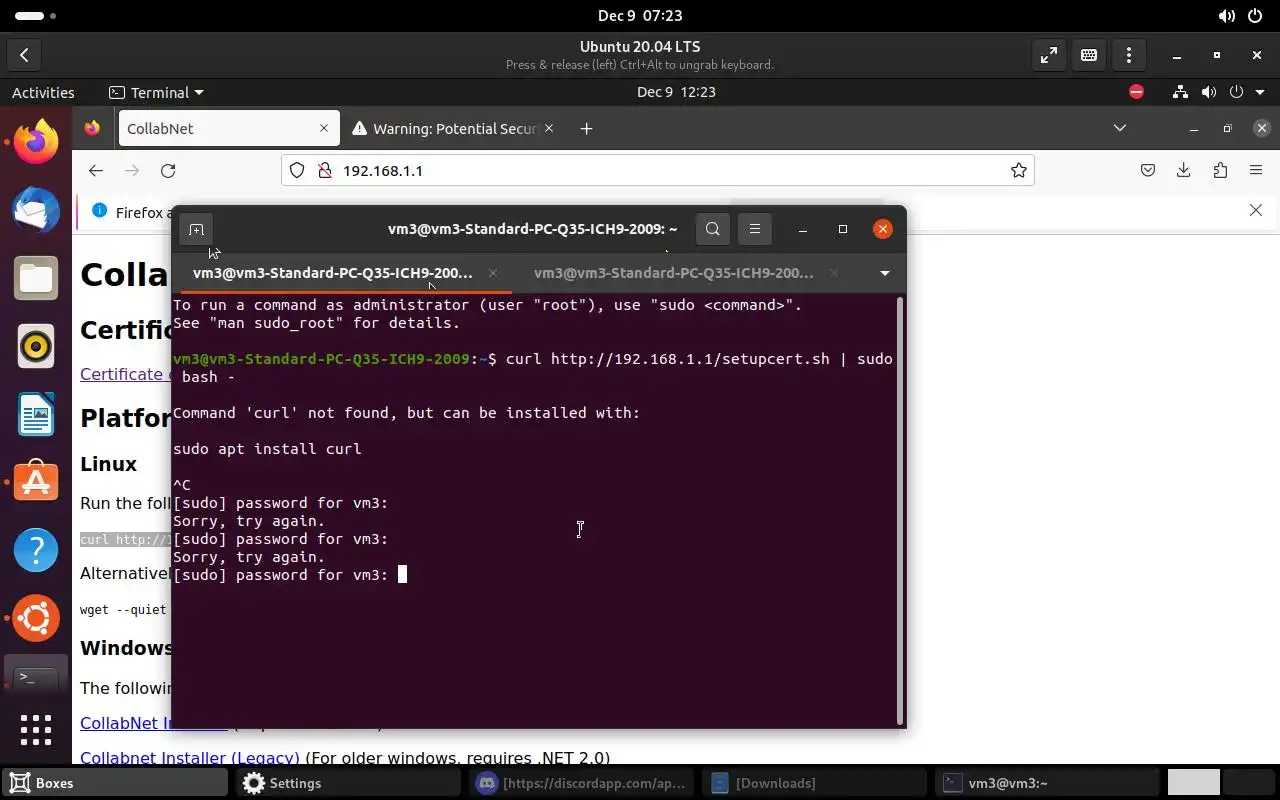Screen dimensions: 1280x800
Task: Go back in Boxes header bar
Action: tap(24, 56)
